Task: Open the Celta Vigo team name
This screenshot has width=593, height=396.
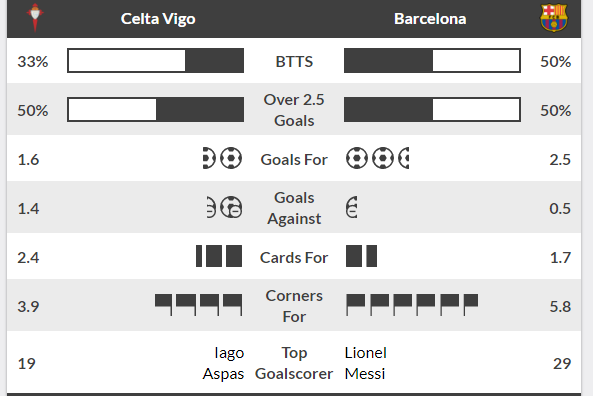Action: pyautogui.click(x=158, y=19)
